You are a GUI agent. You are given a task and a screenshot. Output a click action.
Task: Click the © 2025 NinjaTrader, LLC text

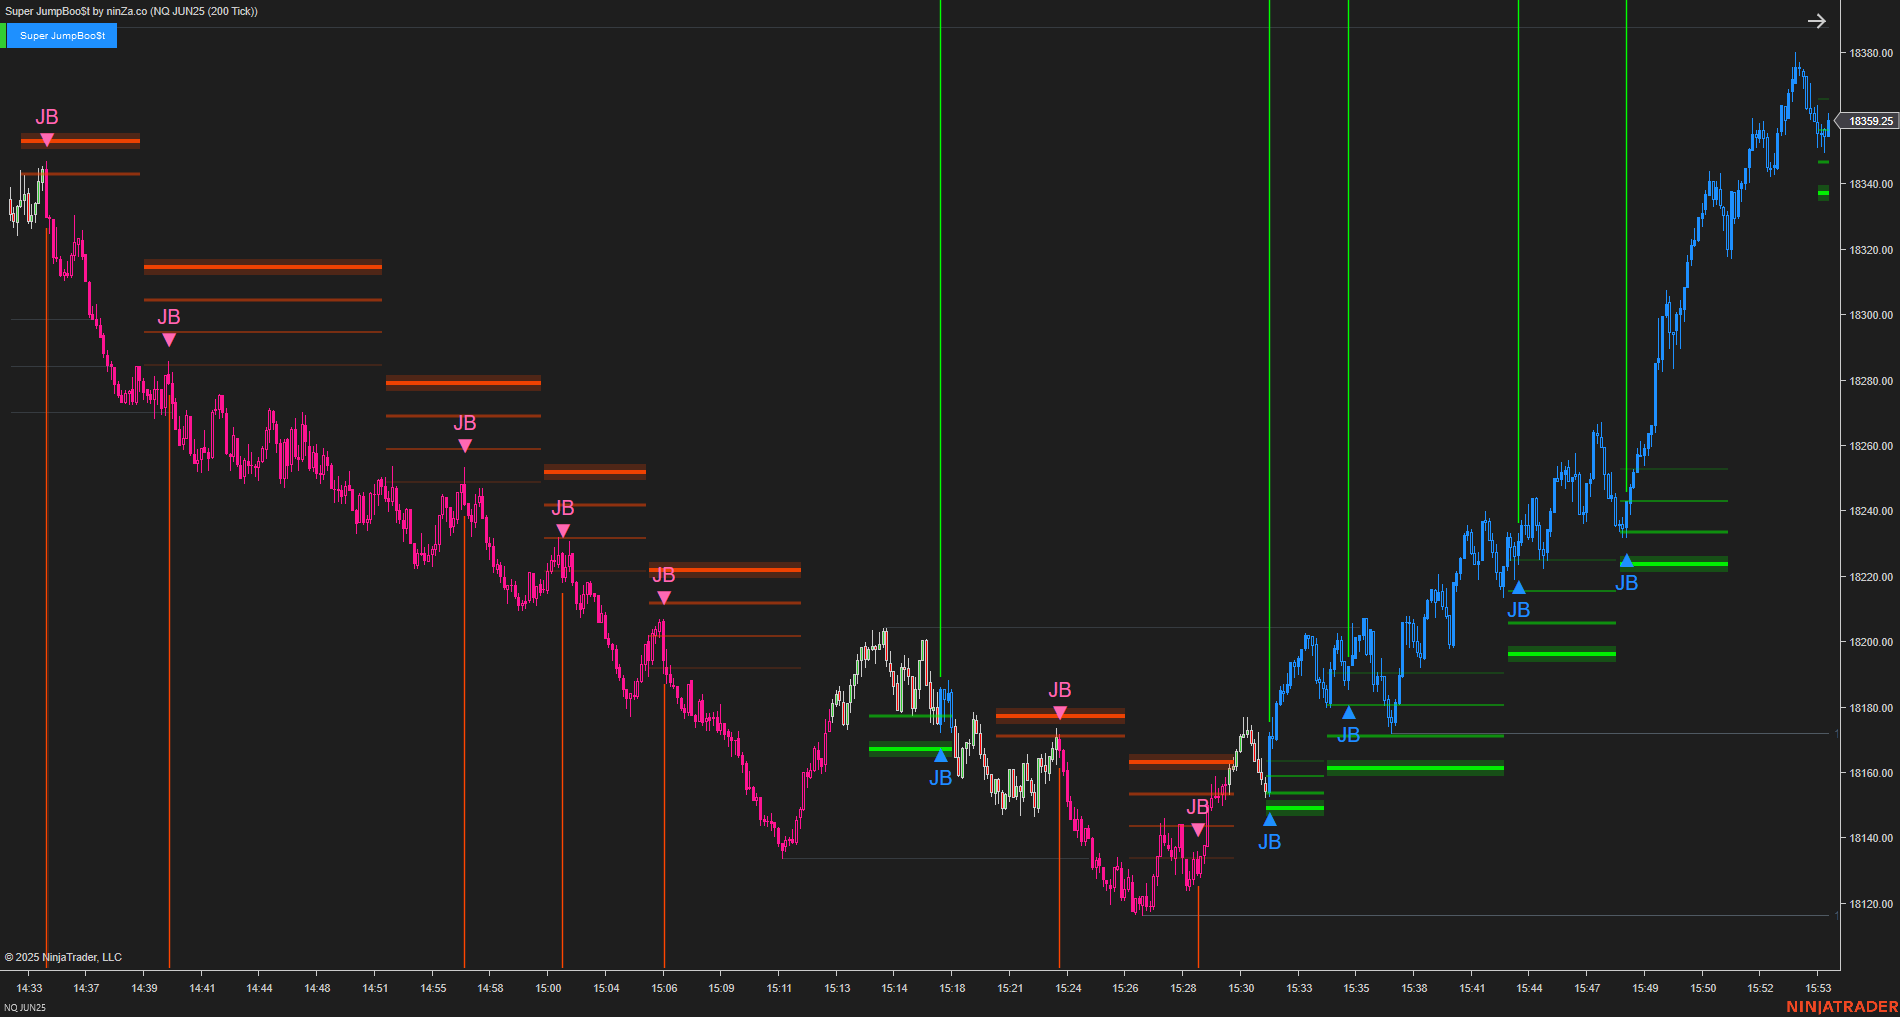66,957
